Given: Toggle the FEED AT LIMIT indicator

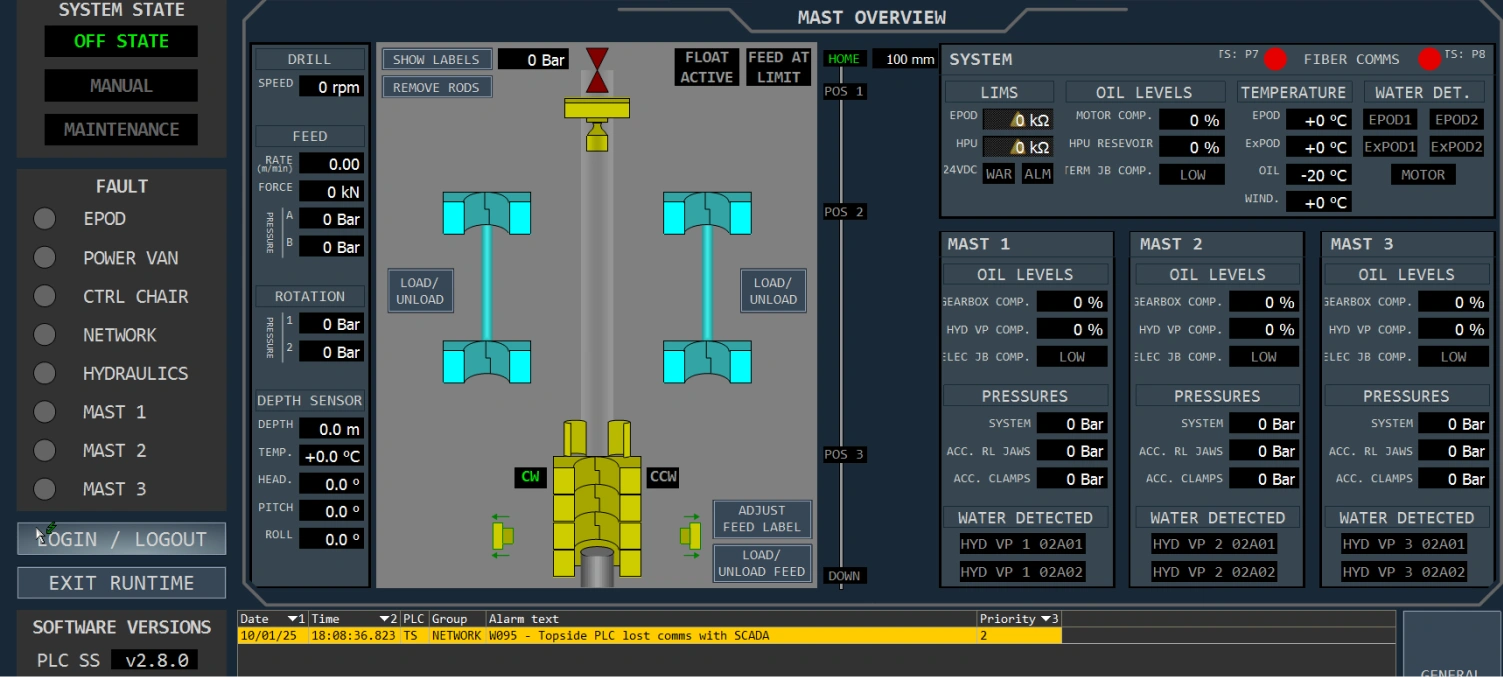Looking at the screenshot, I should point(779,67).
